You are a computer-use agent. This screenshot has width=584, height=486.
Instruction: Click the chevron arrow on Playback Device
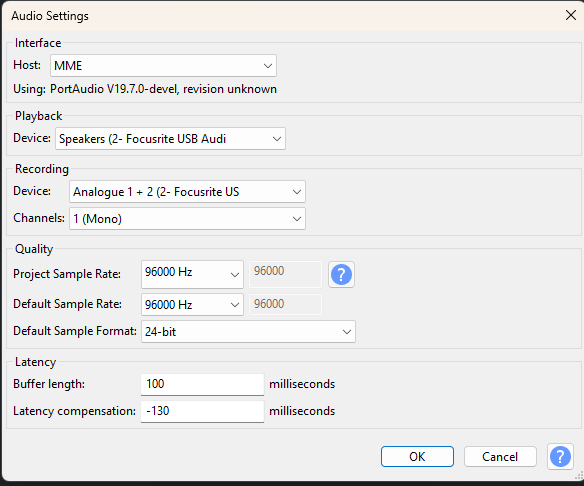click(276, 139)
